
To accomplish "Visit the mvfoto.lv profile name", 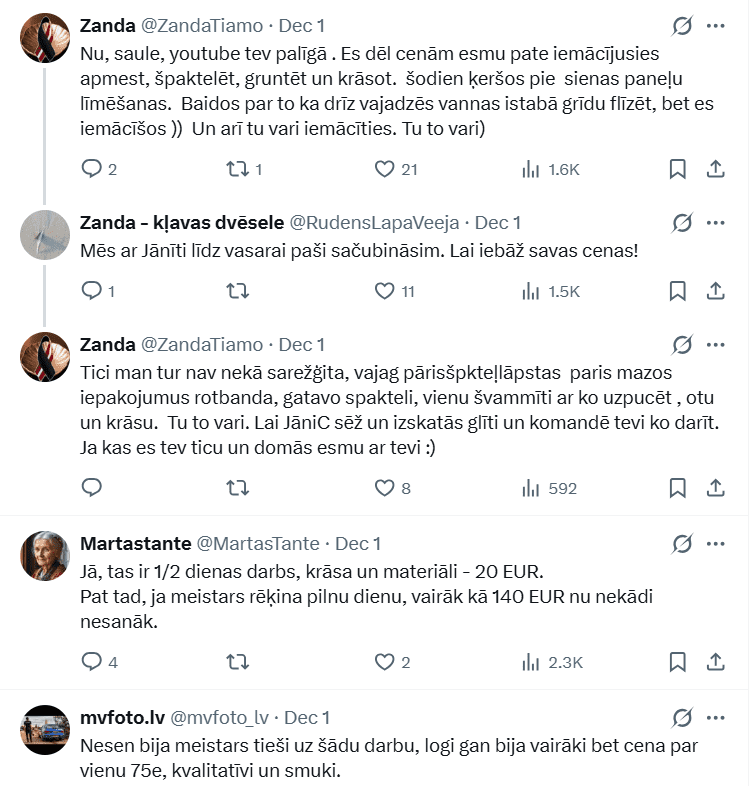I will [x=120, y=718].
